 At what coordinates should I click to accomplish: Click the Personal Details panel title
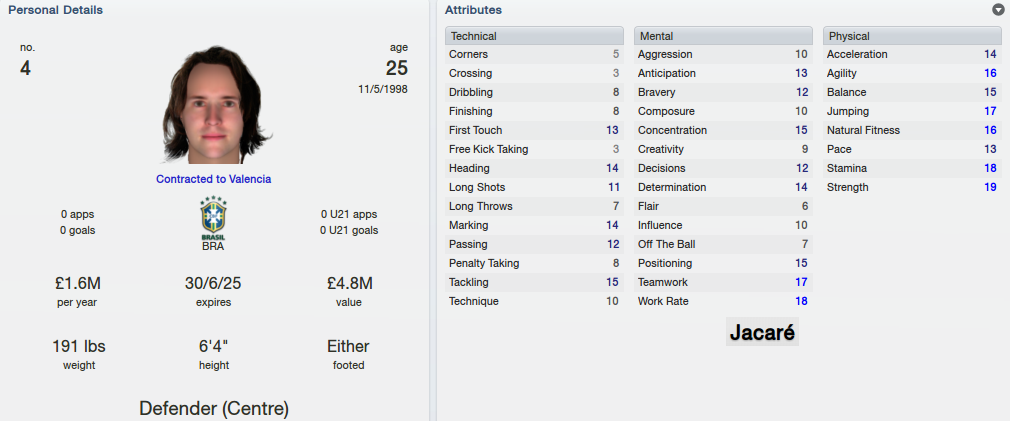click(55, 10)
